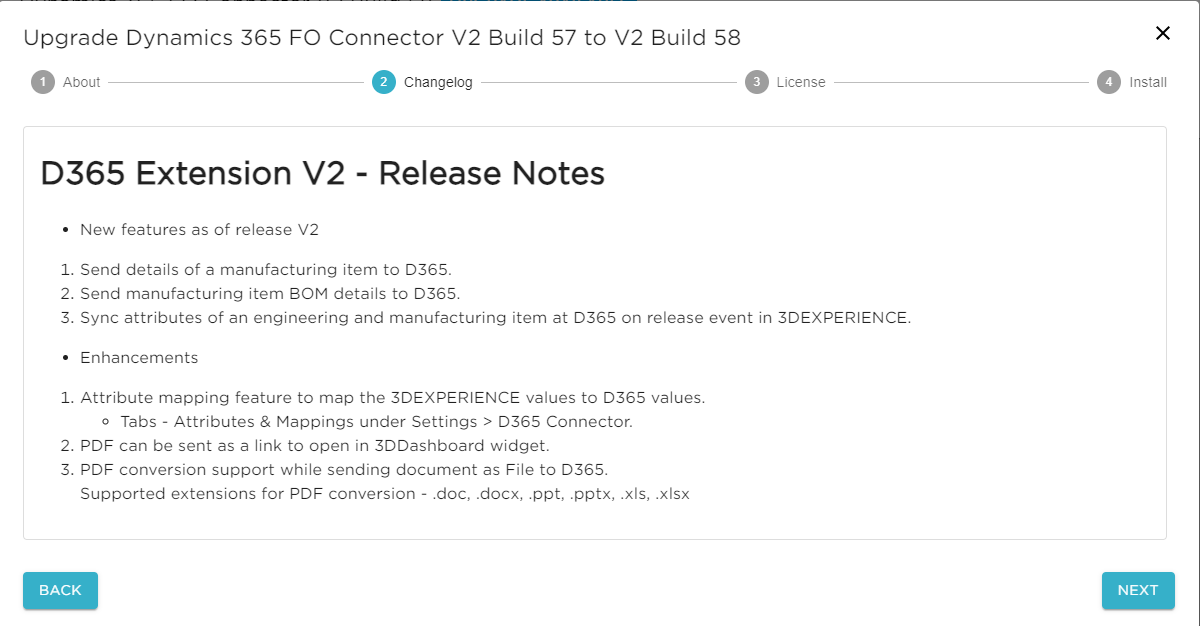Image resolution: width=1200 pixels, height=626 pixels.
Task: Click the Supported extensions for PDF conversion line
Action: point(385,494)
